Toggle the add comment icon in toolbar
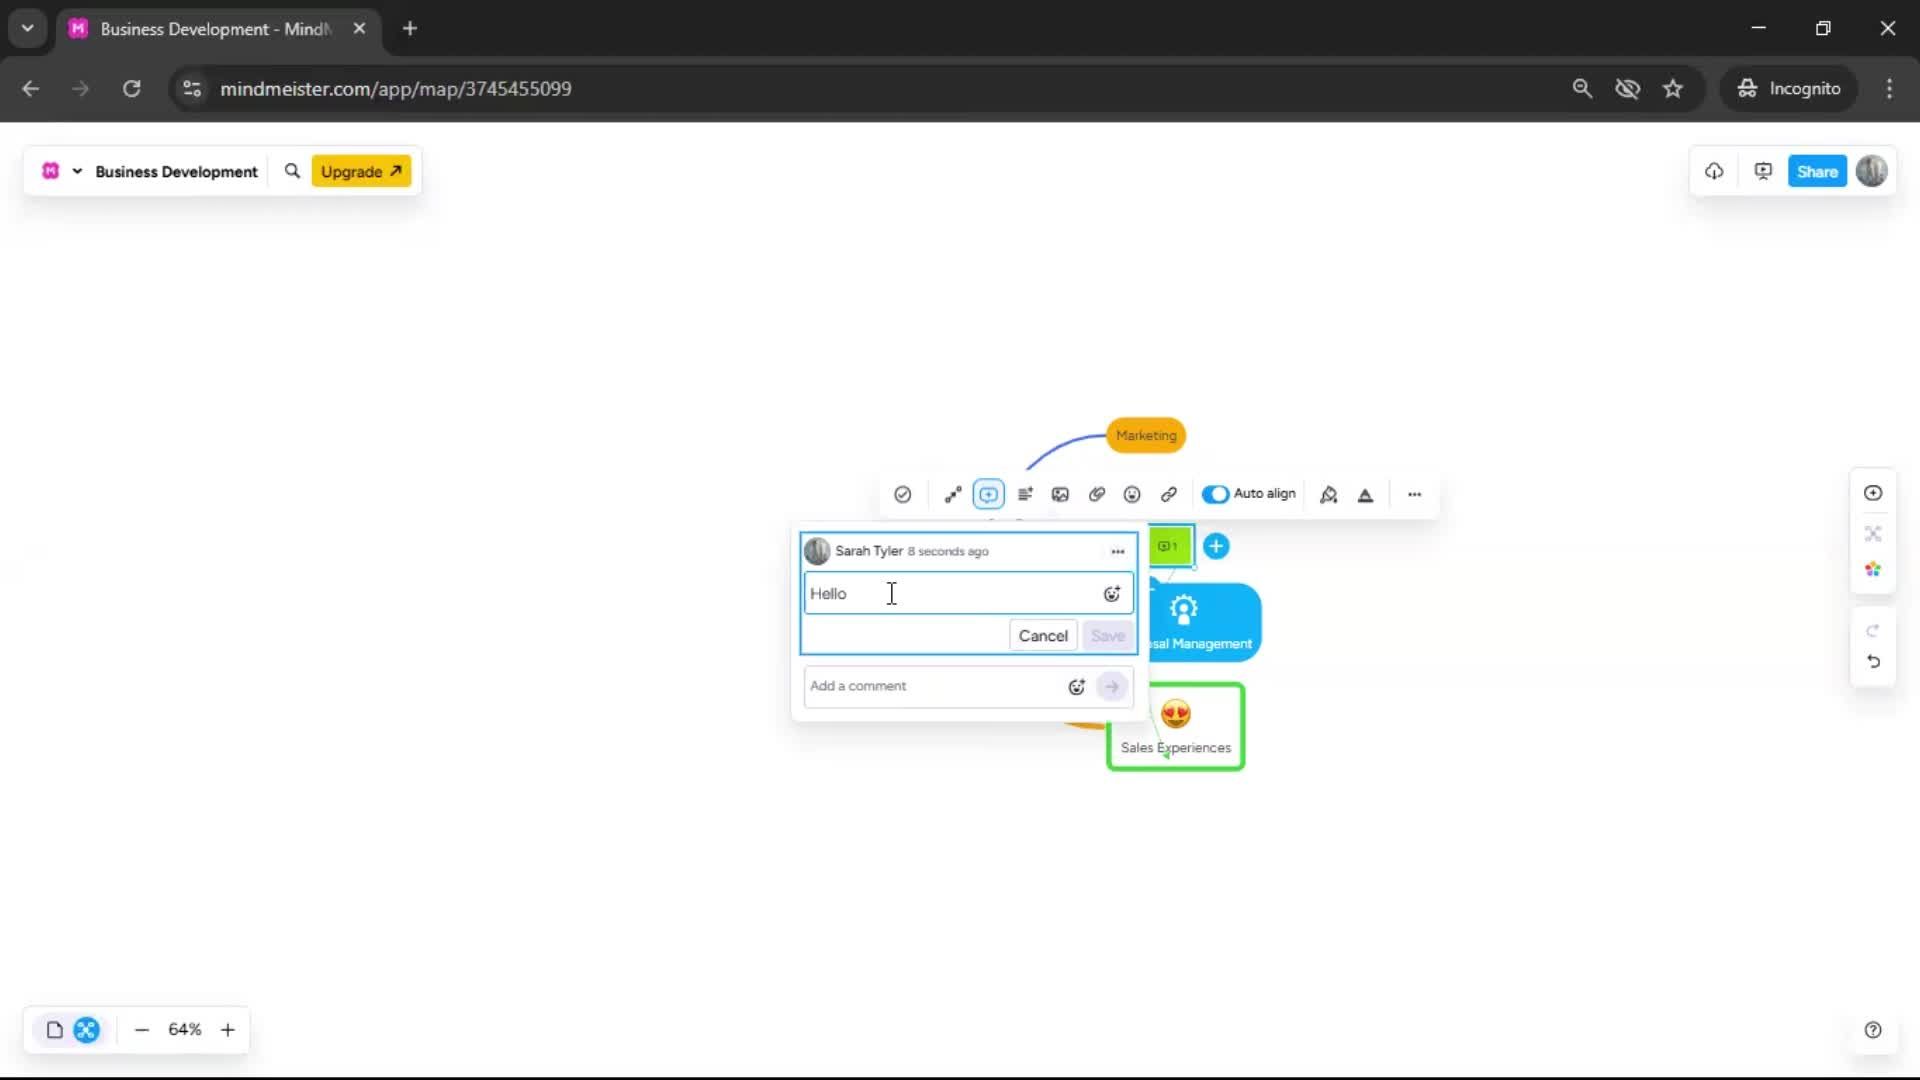 click(988, 494)
